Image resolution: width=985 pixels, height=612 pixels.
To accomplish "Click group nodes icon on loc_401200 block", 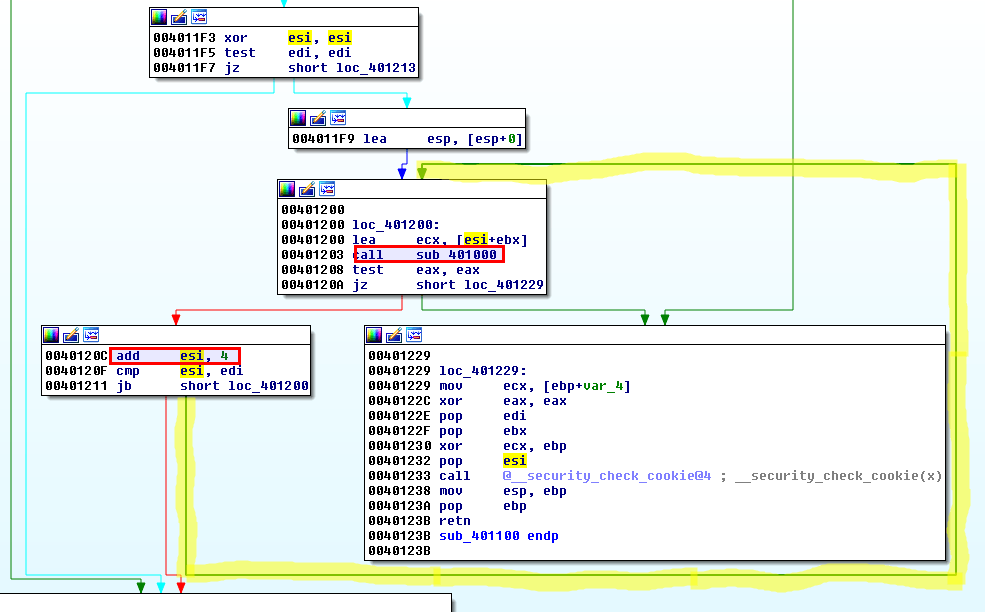I will [x=327, y=189].
